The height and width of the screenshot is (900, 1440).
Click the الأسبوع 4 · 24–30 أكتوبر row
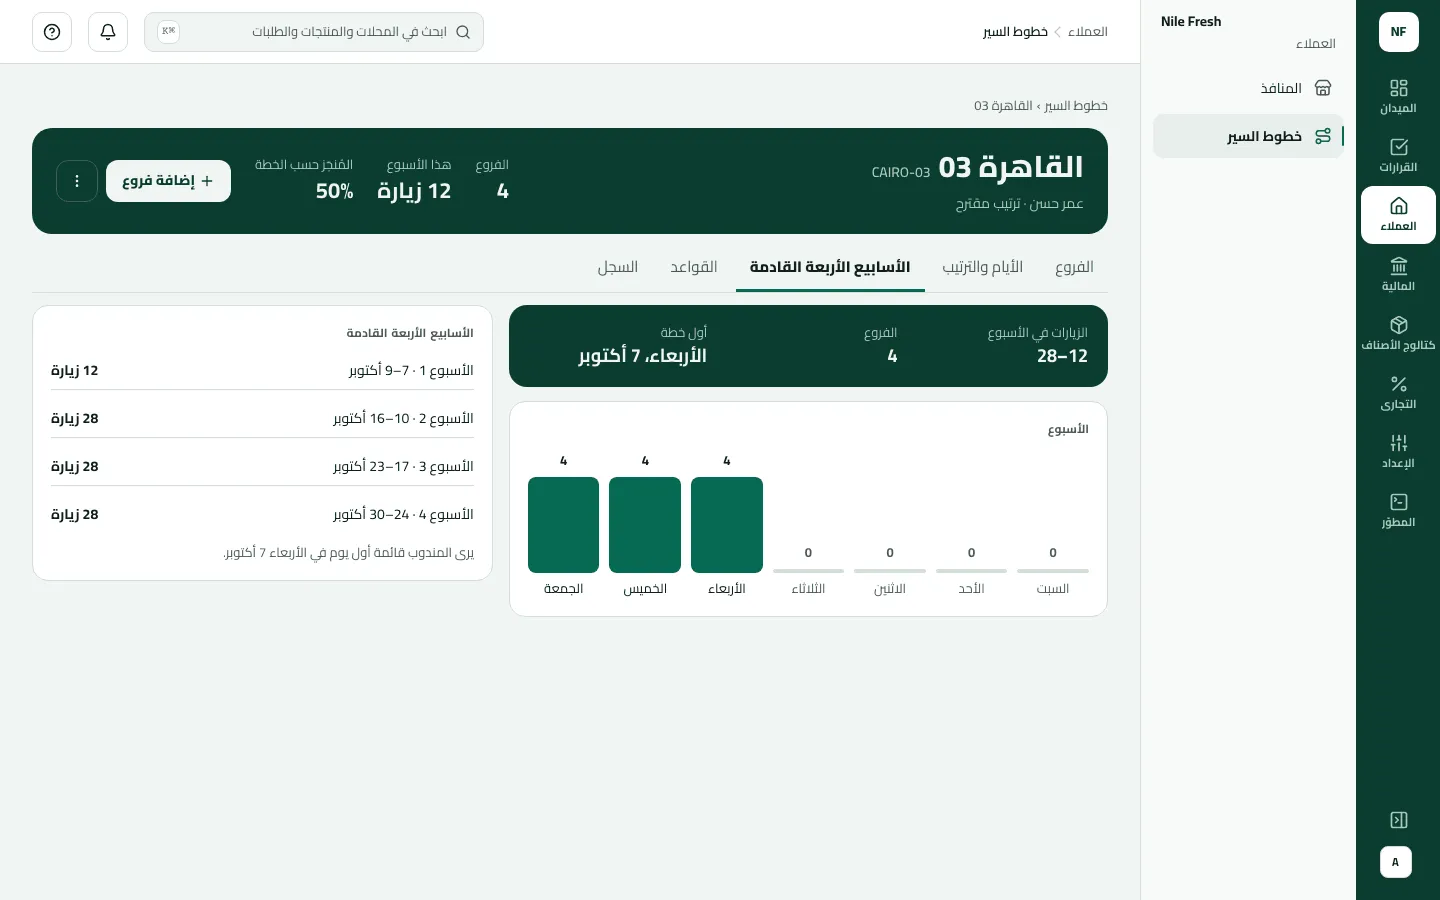pos(262,515)
